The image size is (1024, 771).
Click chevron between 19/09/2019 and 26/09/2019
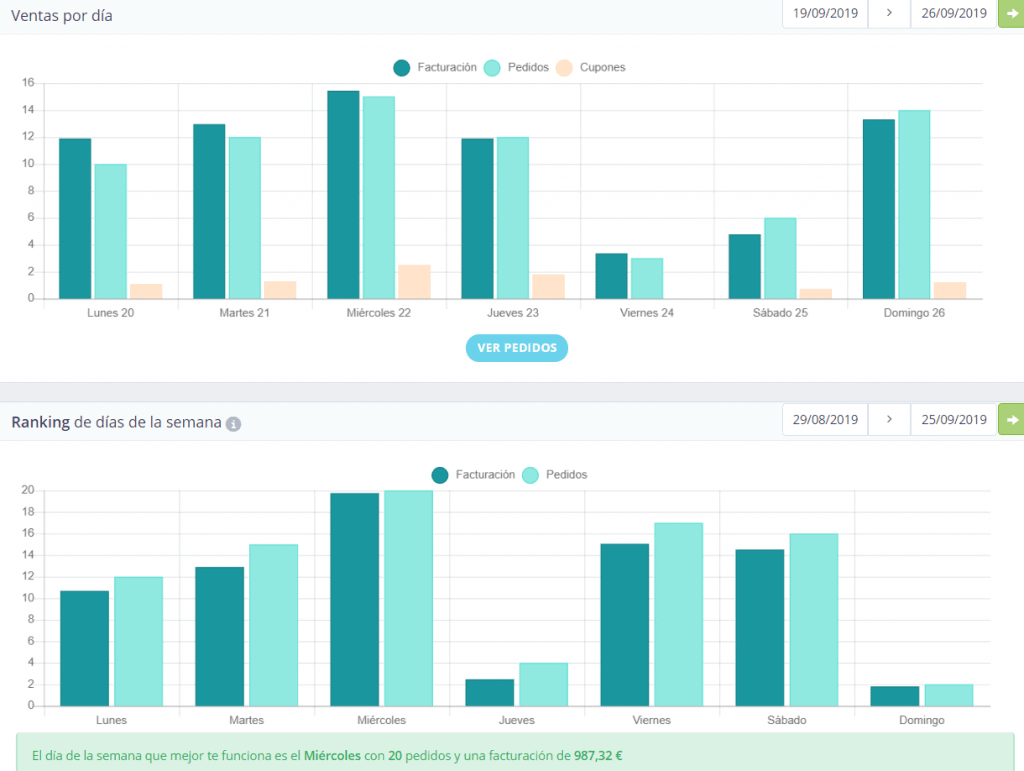click(889, 13)
